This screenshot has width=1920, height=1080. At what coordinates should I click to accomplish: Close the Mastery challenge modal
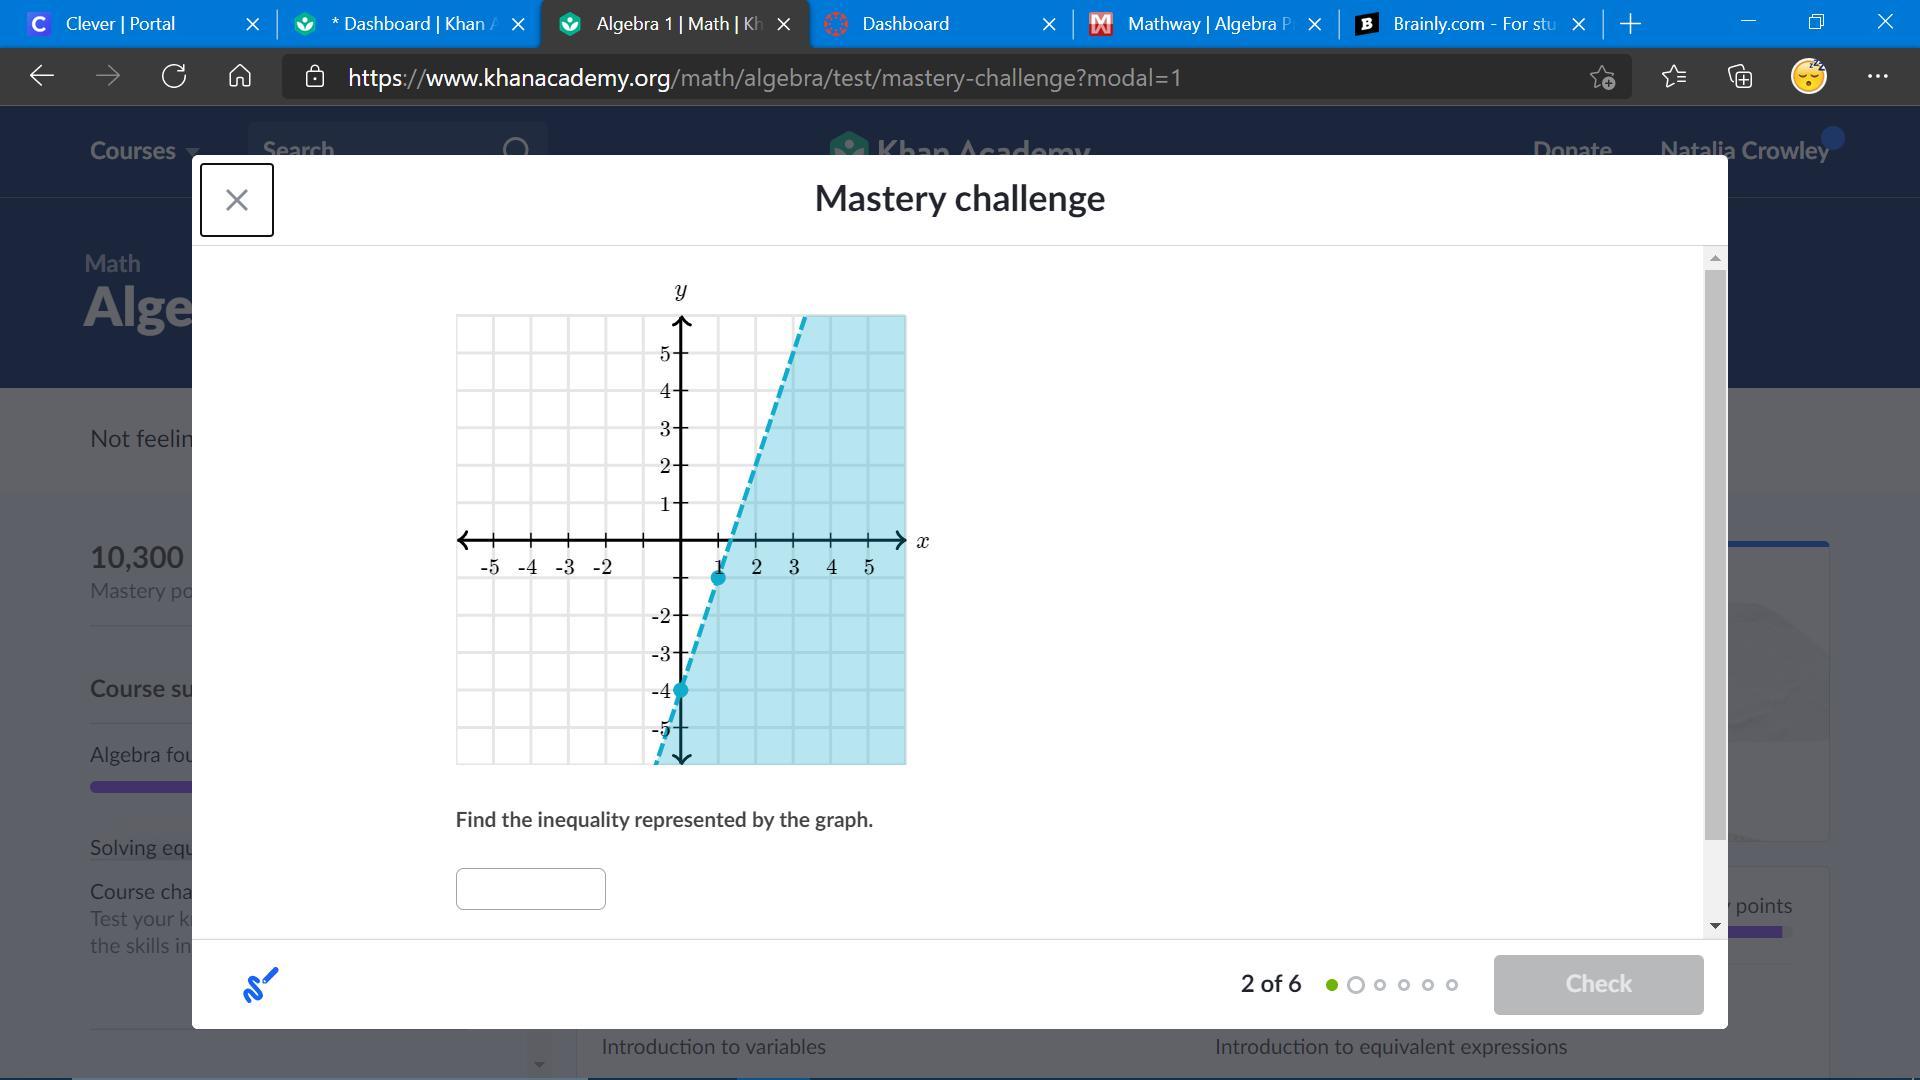[237, 200]
